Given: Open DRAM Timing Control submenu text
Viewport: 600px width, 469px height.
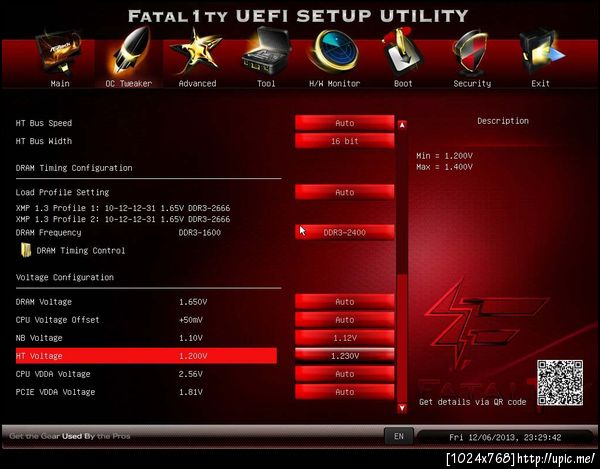Looking at the screenshot, I should pyautogui.click(x=81, y=251).
